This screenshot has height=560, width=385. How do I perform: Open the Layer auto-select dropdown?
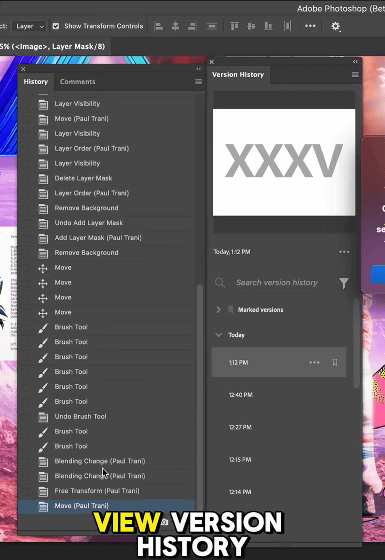coord(29,26)
